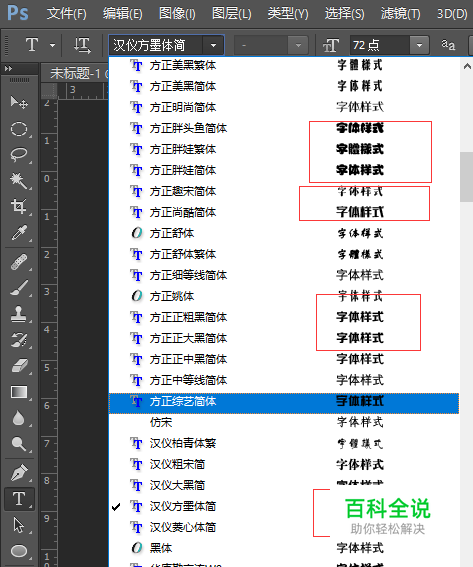The width and height of the screenshot is (473, 567).
Task: Click the Photoshop Ps logo
Action: [17, 13]
